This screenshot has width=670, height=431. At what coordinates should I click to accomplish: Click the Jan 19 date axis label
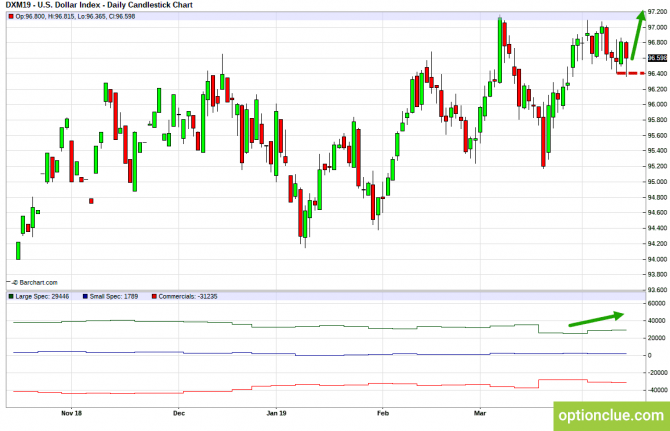(276, 413)
